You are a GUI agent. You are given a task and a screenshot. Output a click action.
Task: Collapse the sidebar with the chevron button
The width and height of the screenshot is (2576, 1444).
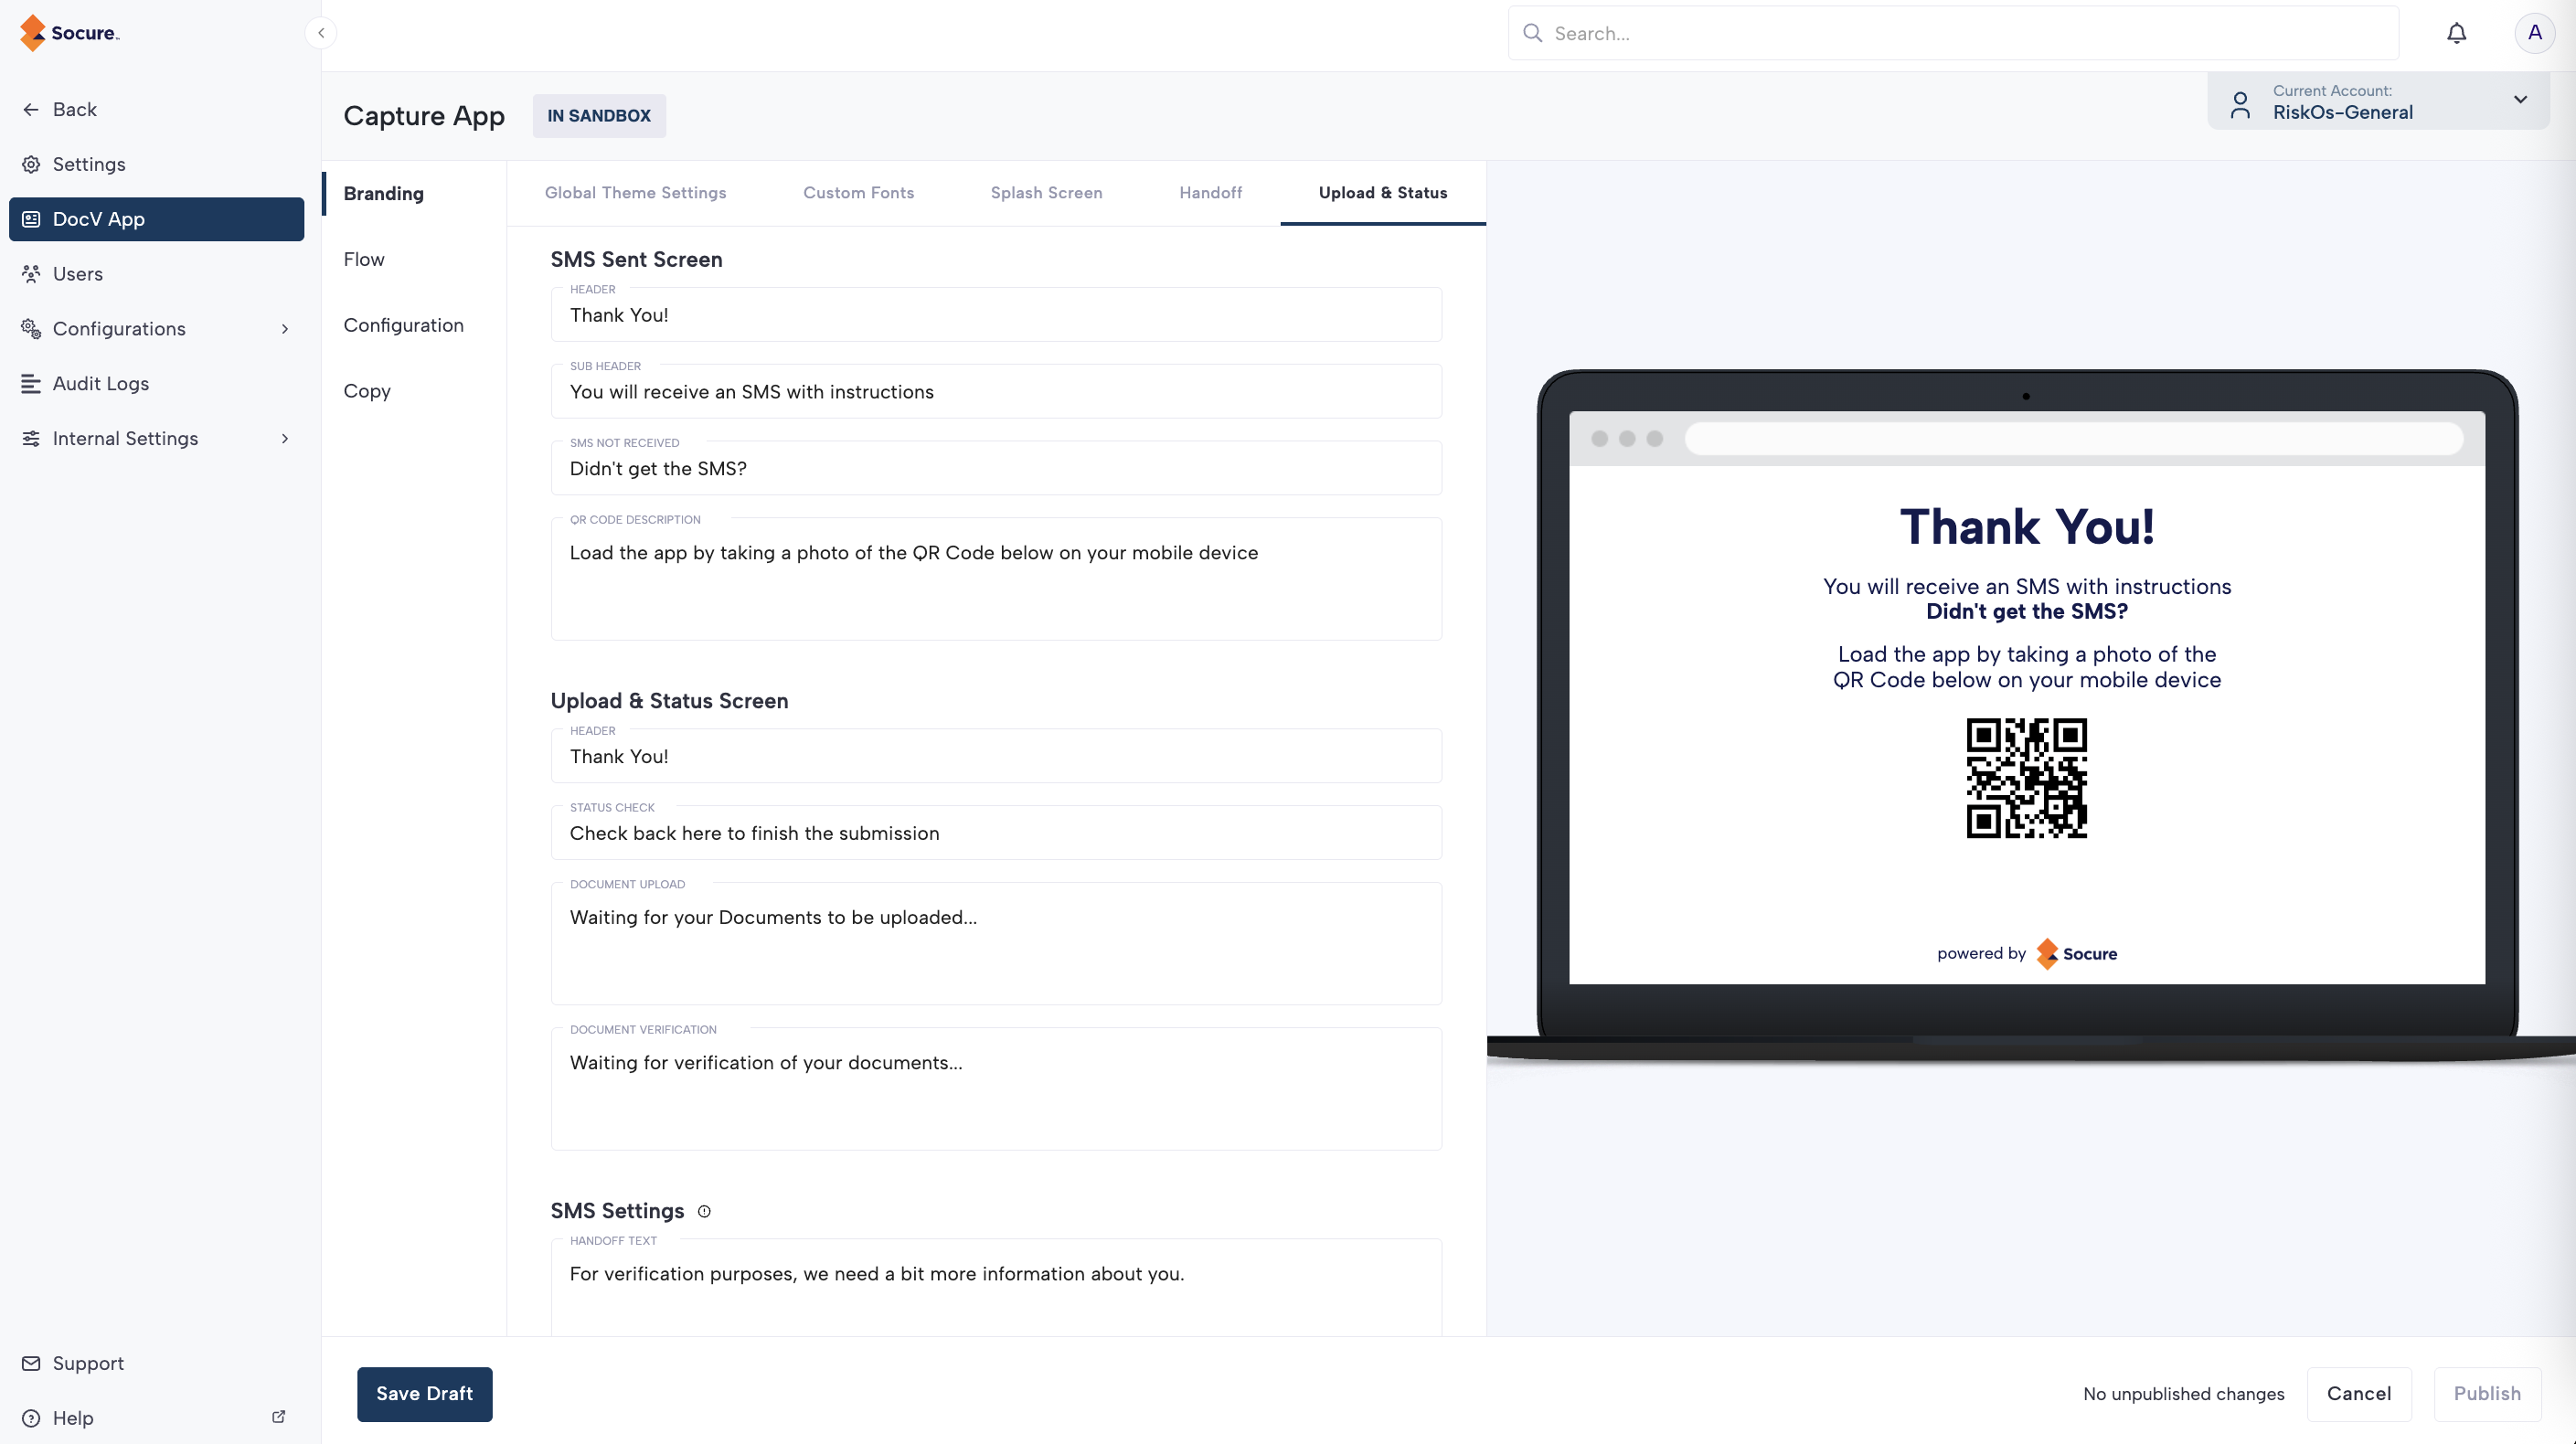coord(321,33)
